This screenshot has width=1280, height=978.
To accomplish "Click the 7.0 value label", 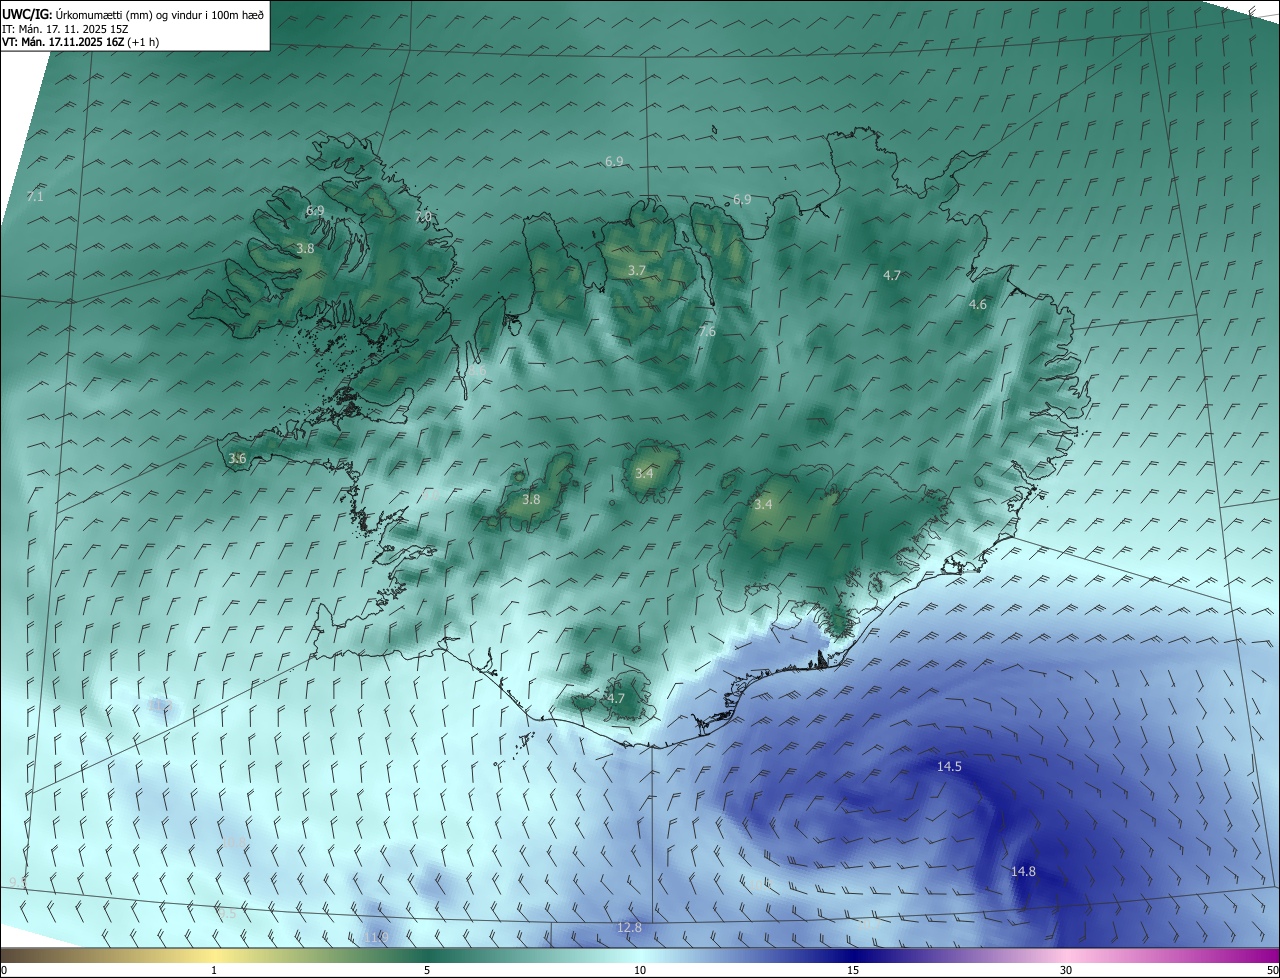I will (x=423, y=216).
